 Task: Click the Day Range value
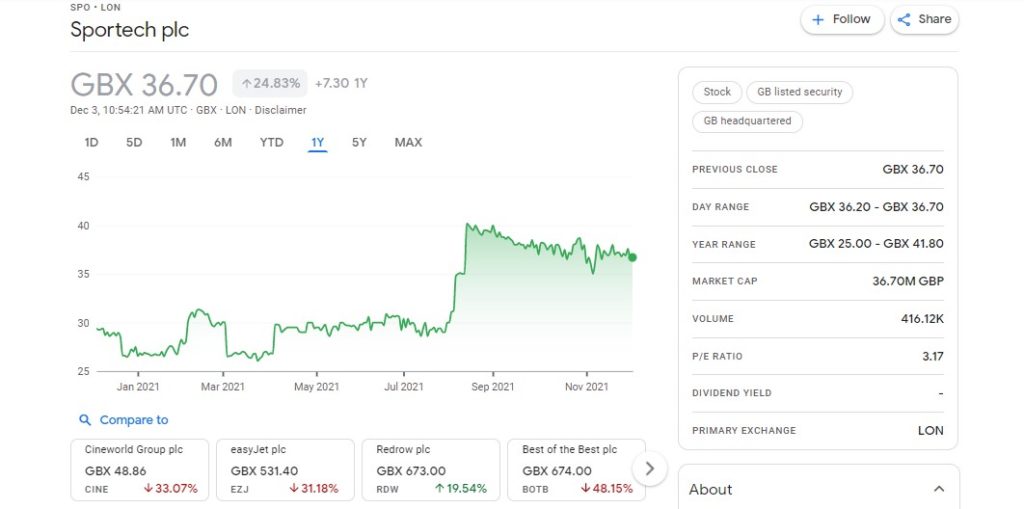[x=876, y=206]
